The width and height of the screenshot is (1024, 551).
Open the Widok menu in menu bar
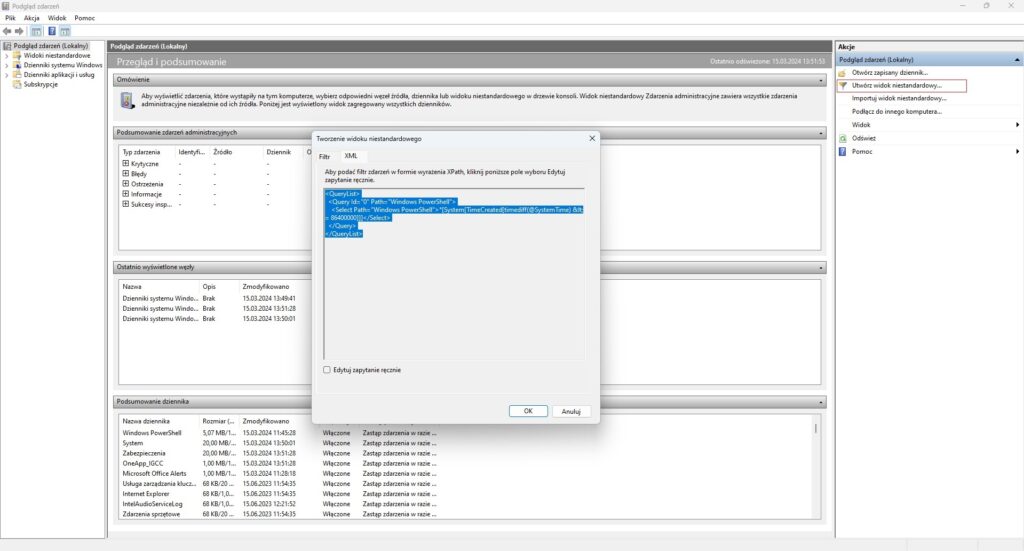pyautogui.click(x=57, y=18)
